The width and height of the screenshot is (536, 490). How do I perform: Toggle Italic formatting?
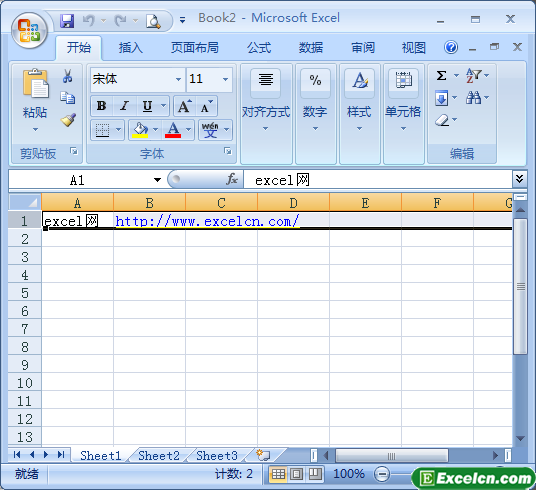[x=124, y=106]
